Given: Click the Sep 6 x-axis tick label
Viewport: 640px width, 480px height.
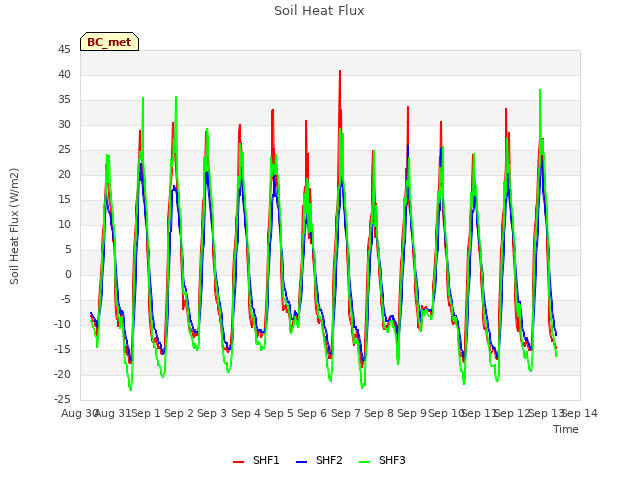Looking at the screenshot, I should [x=312, y=413].
